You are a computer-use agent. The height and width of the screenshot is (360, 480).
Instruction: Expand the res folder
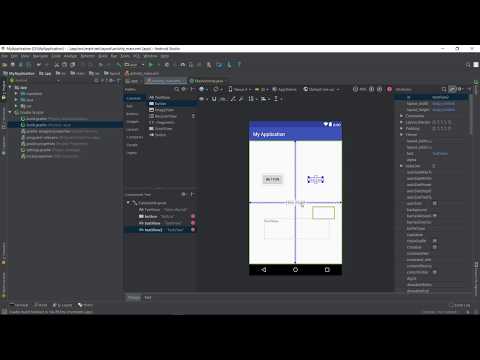click(16, 106)
